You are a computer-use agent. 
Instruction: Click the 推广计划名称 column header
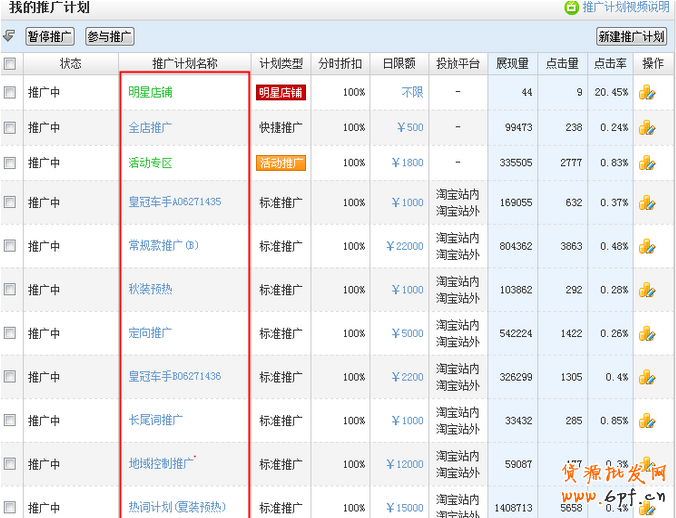click(185, 64)
